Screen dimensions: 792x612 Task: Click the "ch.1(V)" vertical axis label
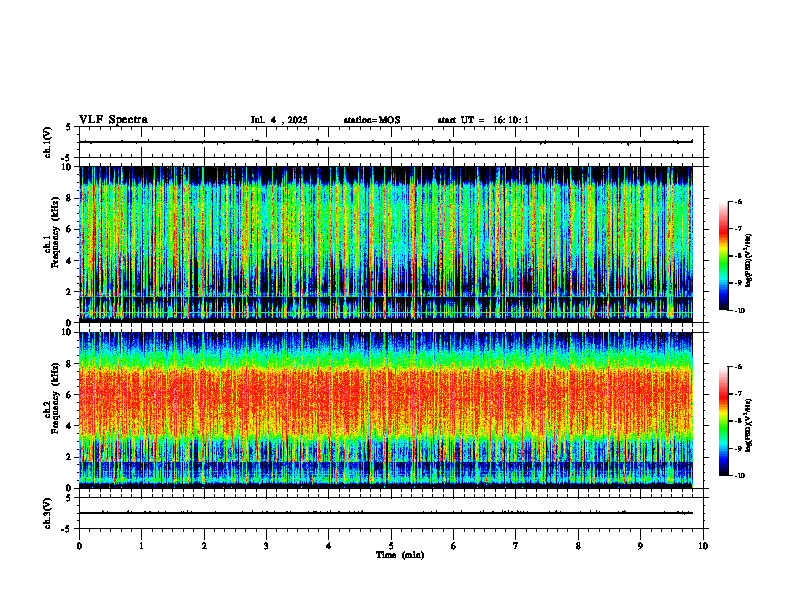coord(48,142)
